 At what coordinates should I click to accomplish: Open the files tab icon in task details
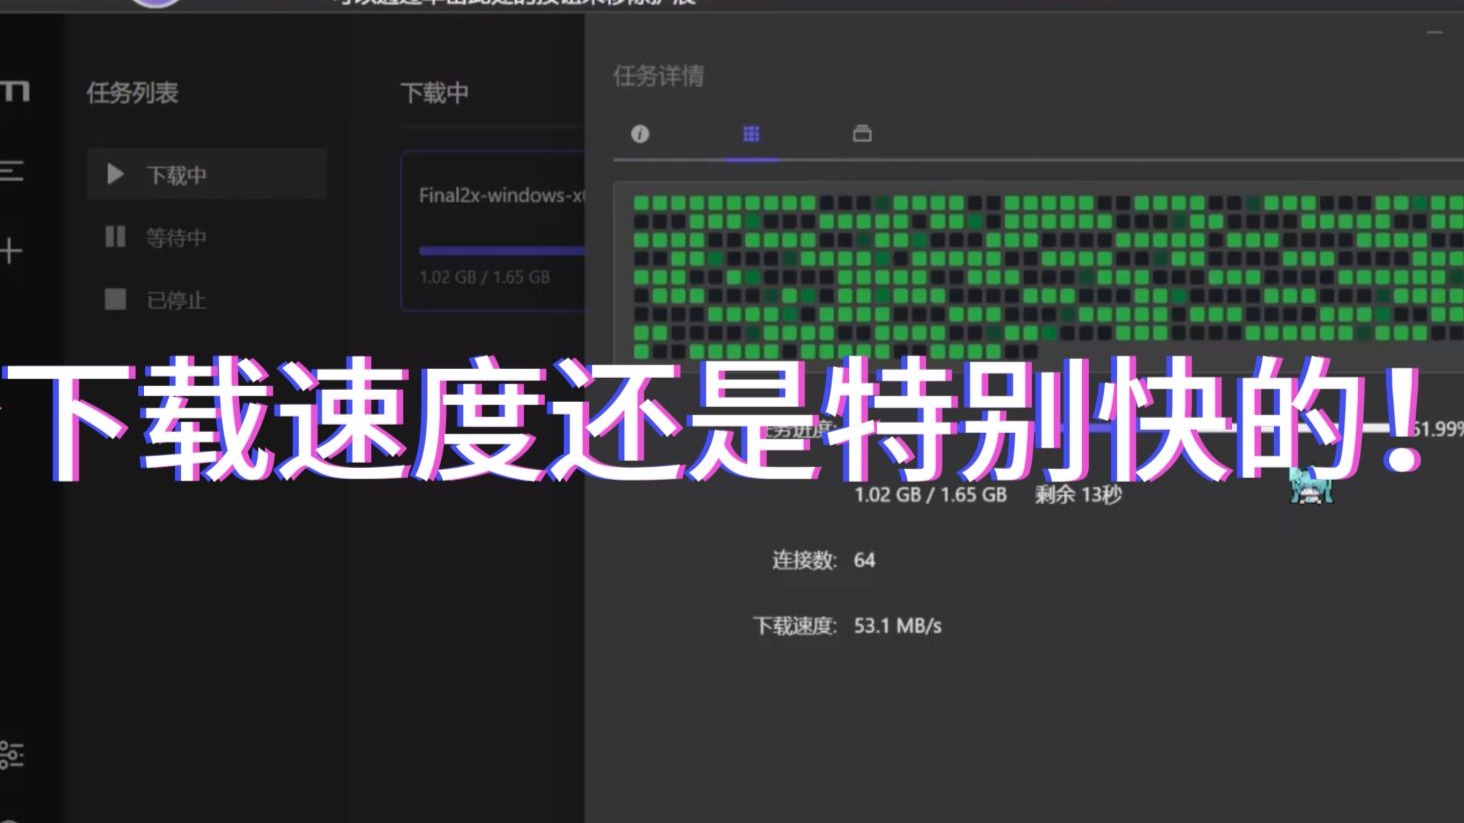(x=862, y=134)
